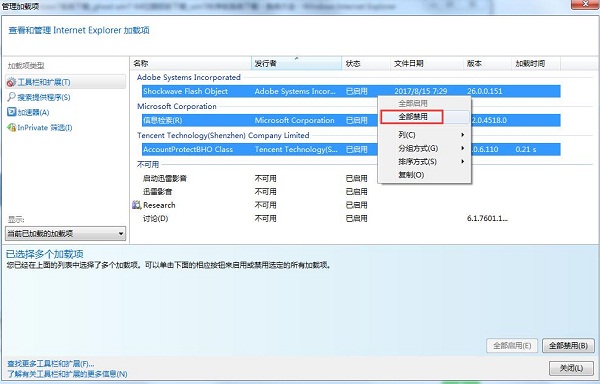
Task: Sort by the 版本 column header
Action: [488, 63]
